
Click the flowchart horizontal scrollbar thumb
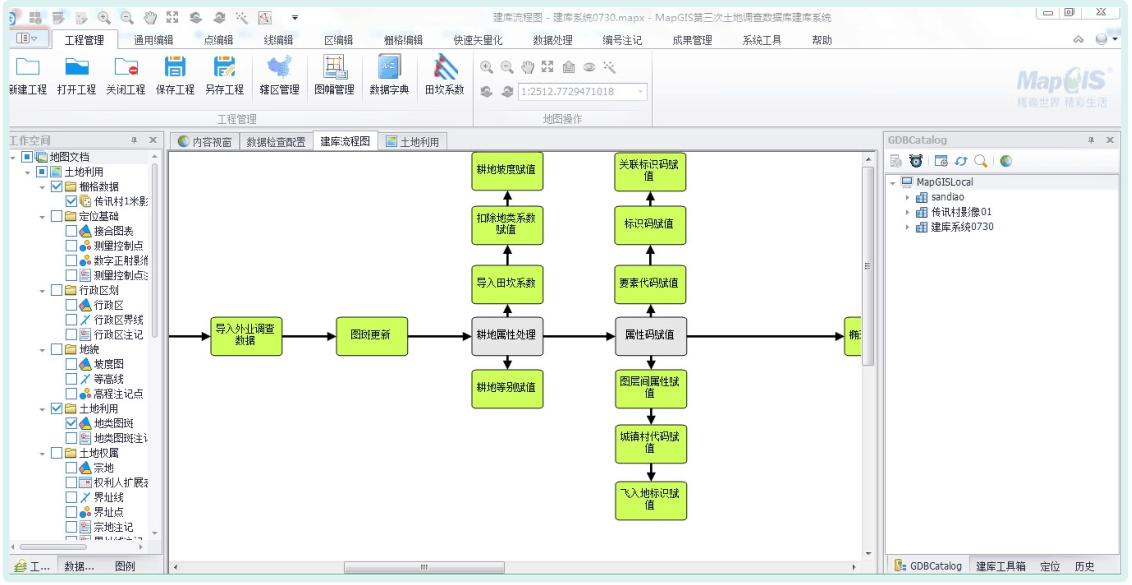point(425,567)
